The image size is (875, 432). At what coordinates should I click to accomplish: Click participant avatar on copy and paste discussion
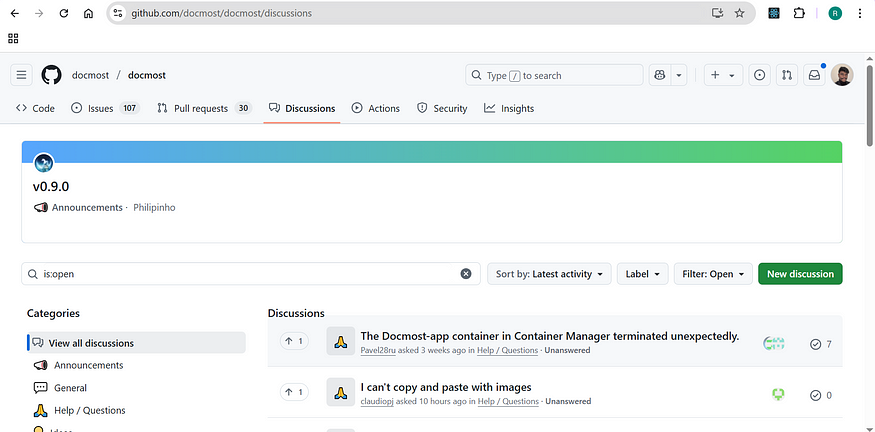tap(778, 395)
